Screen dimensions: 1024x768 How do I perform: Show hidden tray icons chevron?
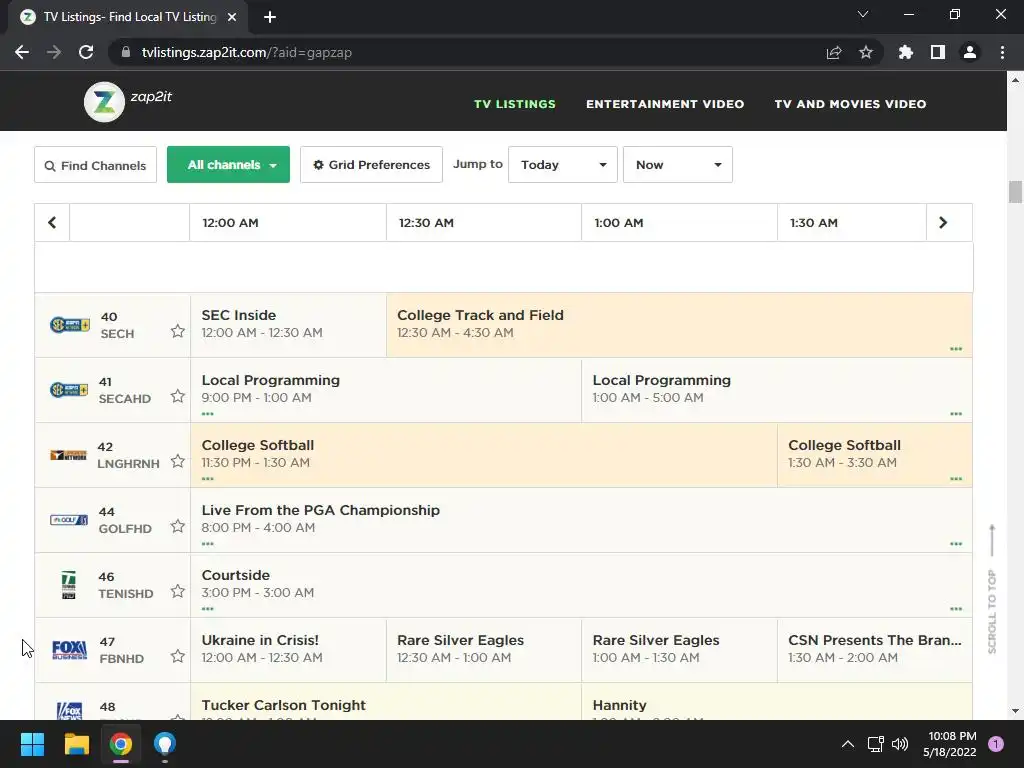[x=848, y=744]
